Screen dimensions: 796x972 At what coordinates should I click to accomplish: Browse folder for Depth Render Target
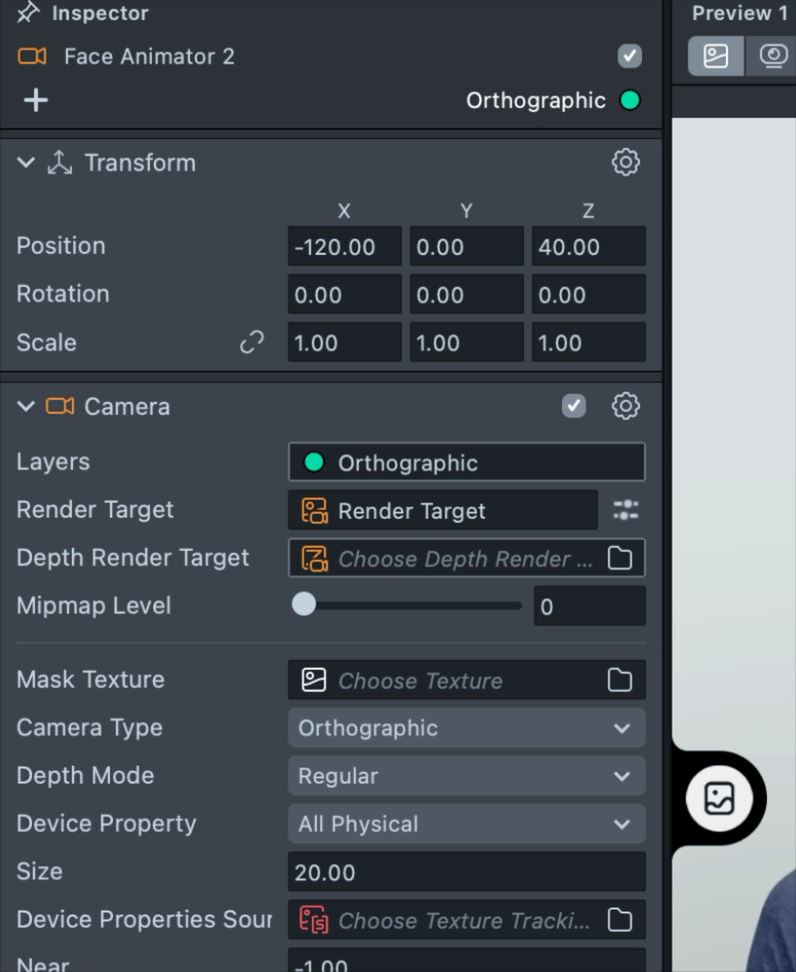pos(620,559)
